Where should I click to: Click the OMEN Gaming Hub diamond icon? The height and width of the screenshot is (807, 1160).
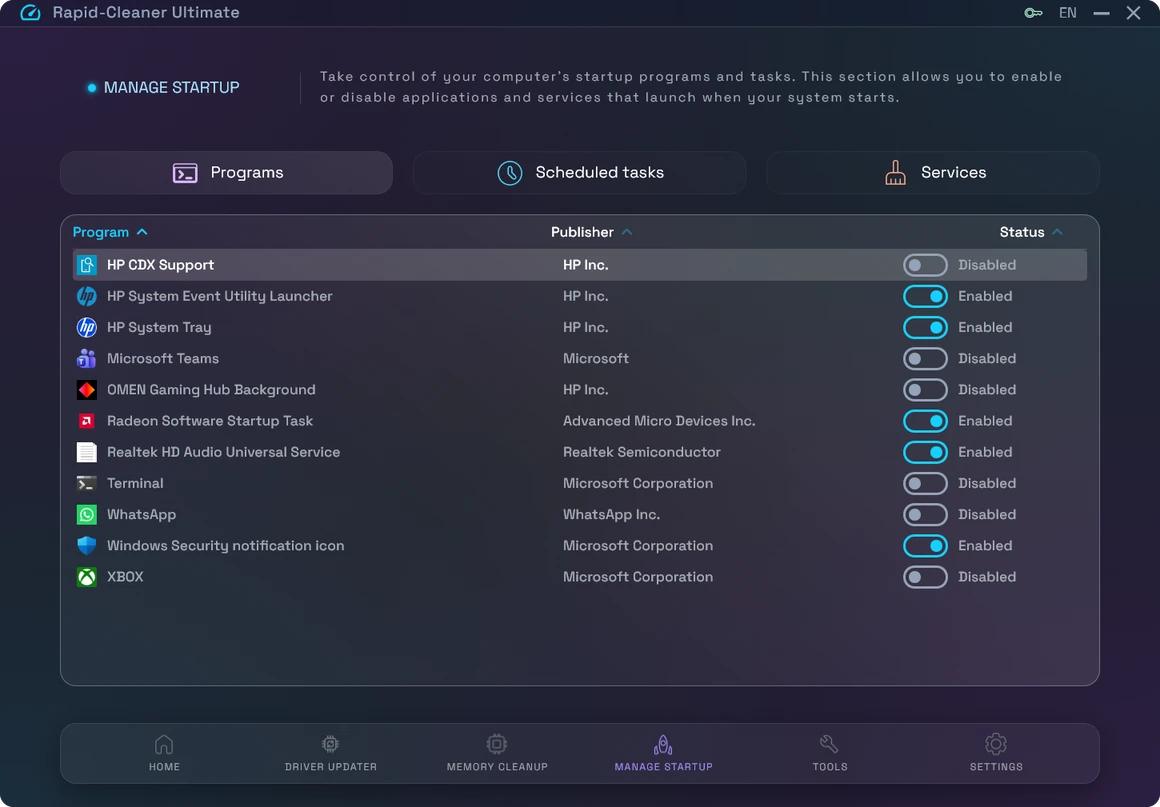[x=87, y=389]
